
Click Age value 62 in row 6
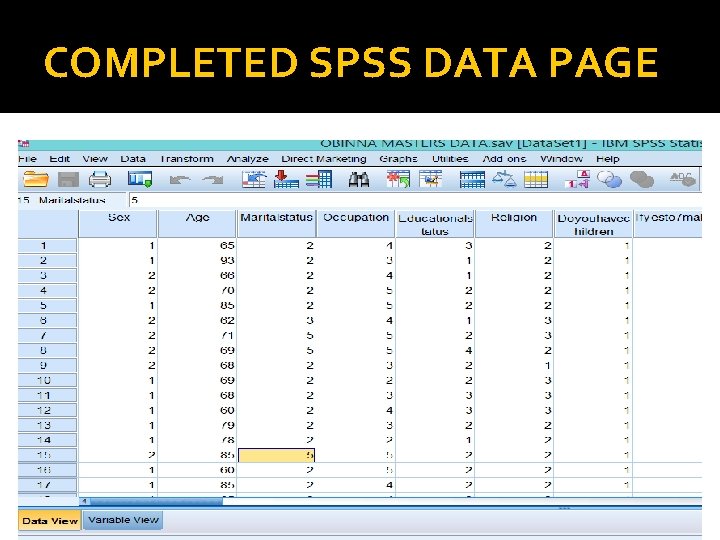tap(197, 321)
